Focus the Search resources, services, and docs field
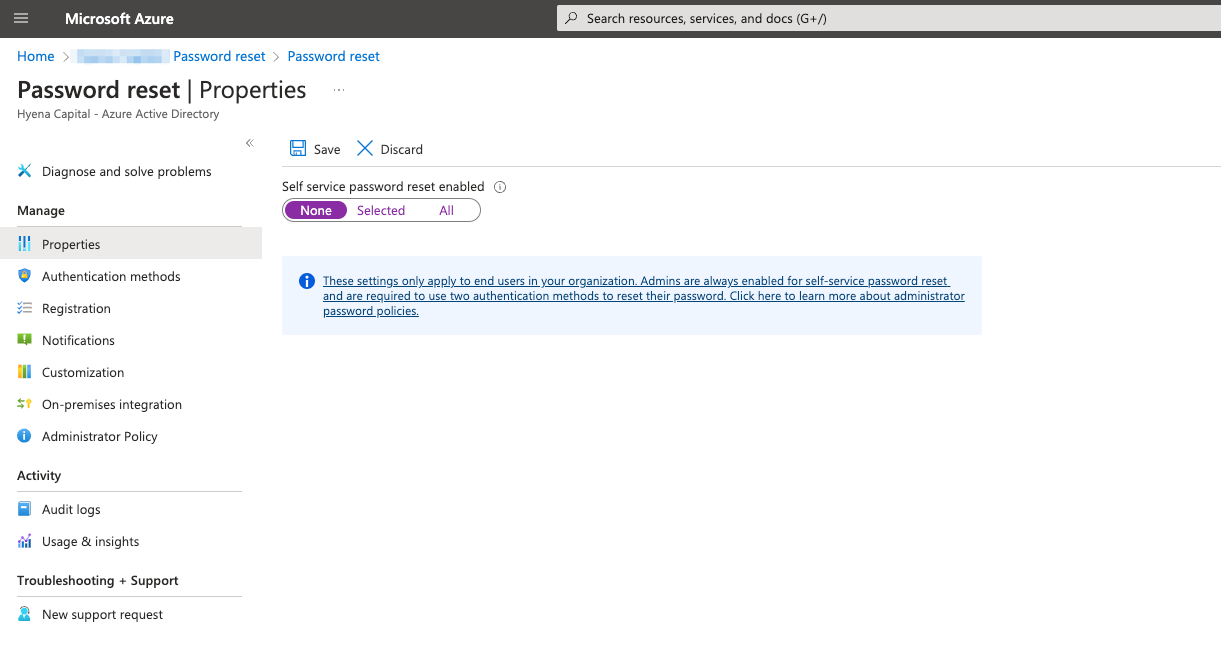1221x653 pixels. pyautogui.click(x=888, y=18)
